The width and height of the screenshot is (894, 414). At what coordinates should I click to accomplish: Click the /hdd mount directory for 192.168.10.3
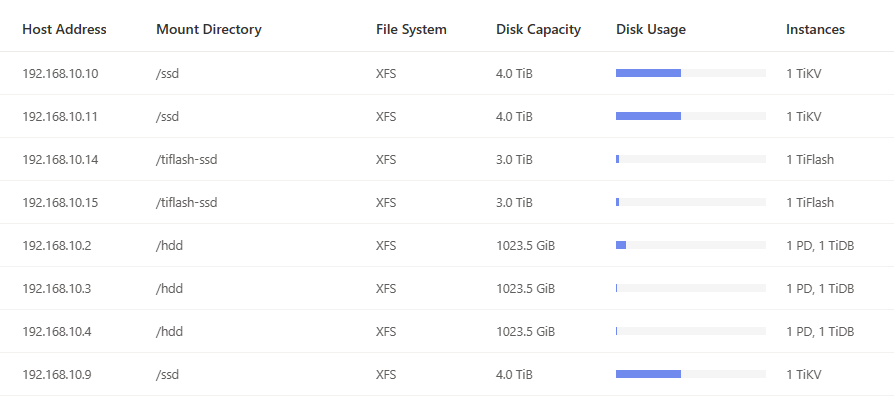pyautogui.click(x=170, y=288)
